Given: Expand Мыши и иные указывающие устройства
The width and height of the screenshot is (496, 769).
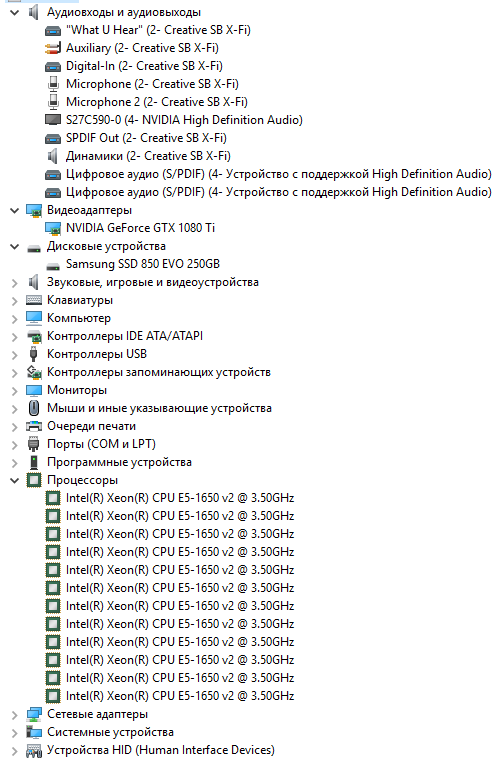Looking at the screenshot, I should 15,409.
